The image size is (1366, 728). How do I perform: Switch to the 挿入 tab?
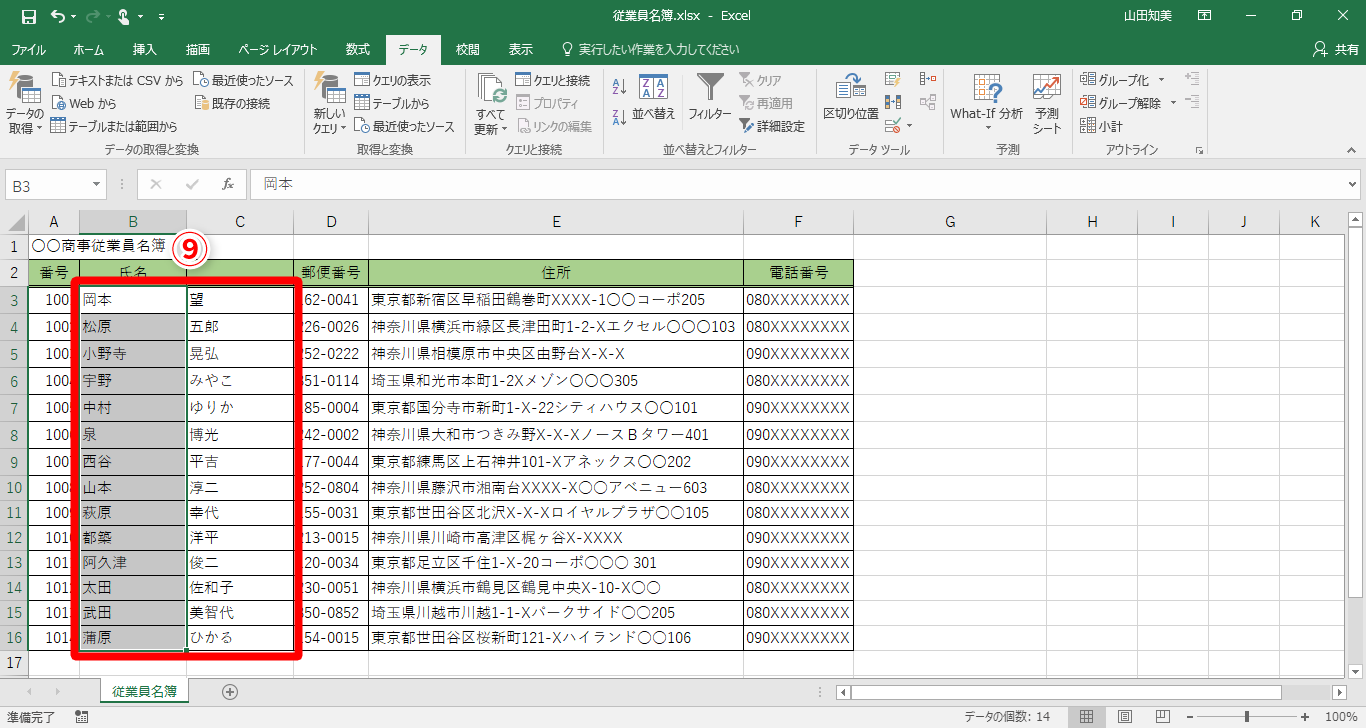point(145,49)
